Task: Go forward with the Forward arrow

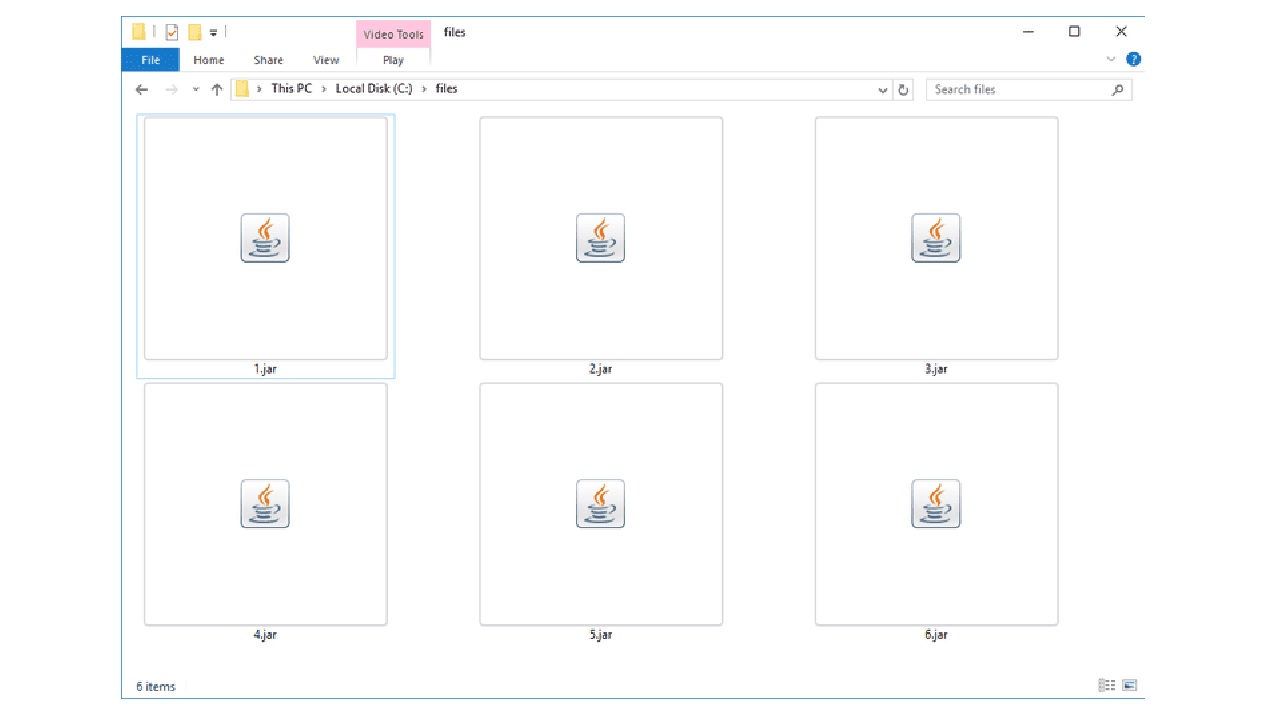Action: tap(171, 89)
